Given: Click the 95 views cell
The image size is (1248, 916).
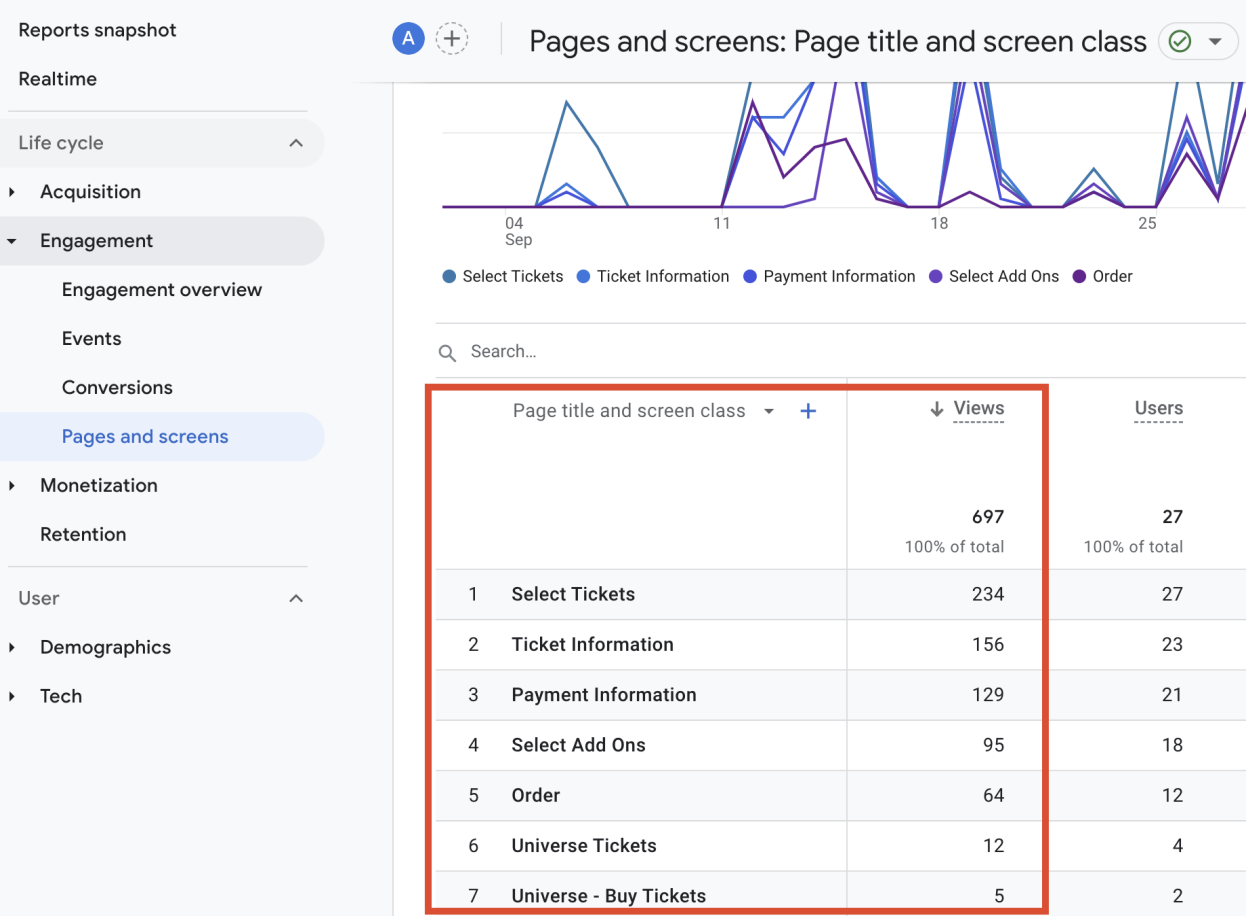Looking at the screenshot, I should (993, 745).
